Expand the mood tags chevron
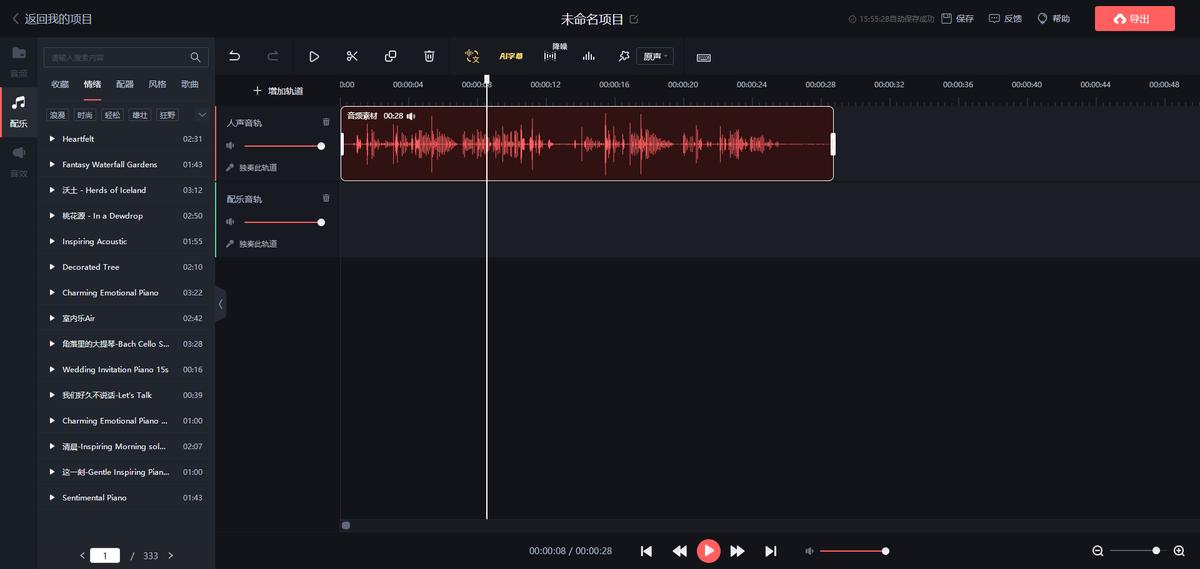 tap(202, 115)
